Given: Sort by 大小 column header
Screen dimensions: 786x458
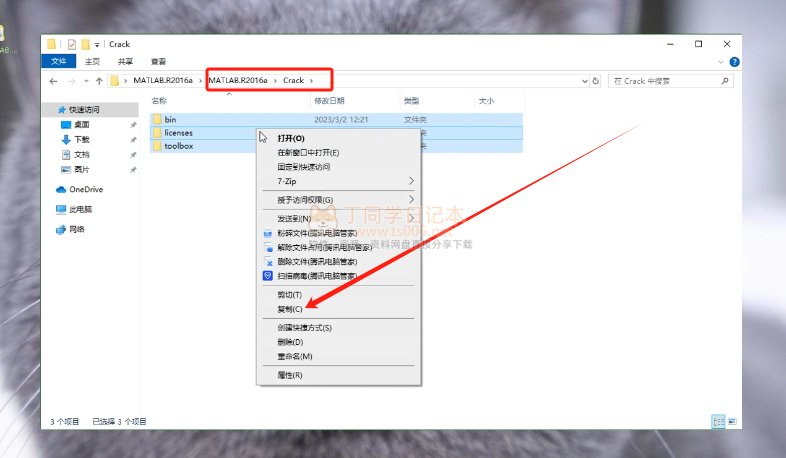Looking at the screenshot, I should tap(486, 101).
